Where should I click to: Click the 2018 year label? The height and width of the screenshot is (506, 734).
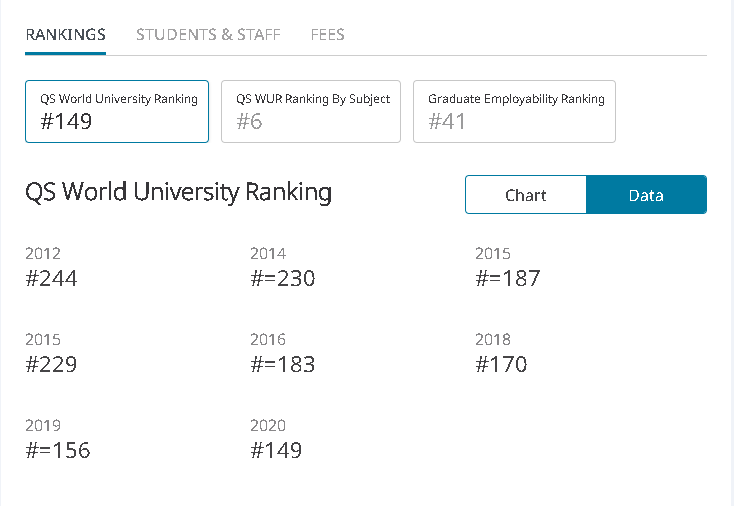click(493, 340)
